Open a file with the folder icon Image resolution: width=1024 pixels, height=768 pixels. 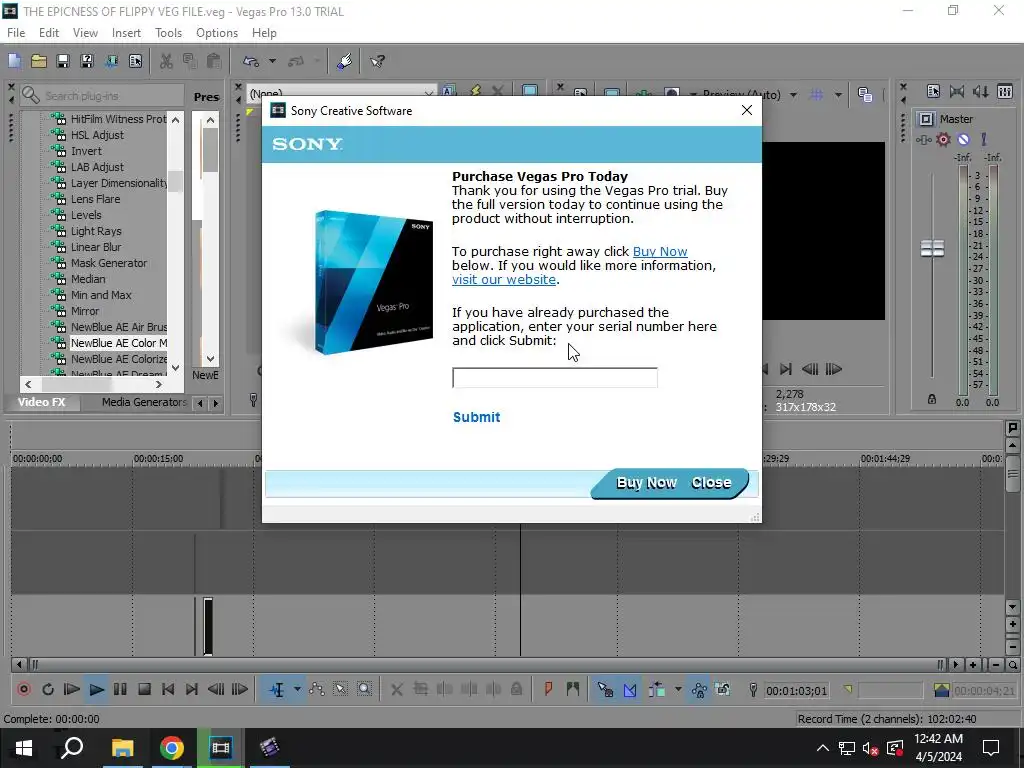point(39,61)
